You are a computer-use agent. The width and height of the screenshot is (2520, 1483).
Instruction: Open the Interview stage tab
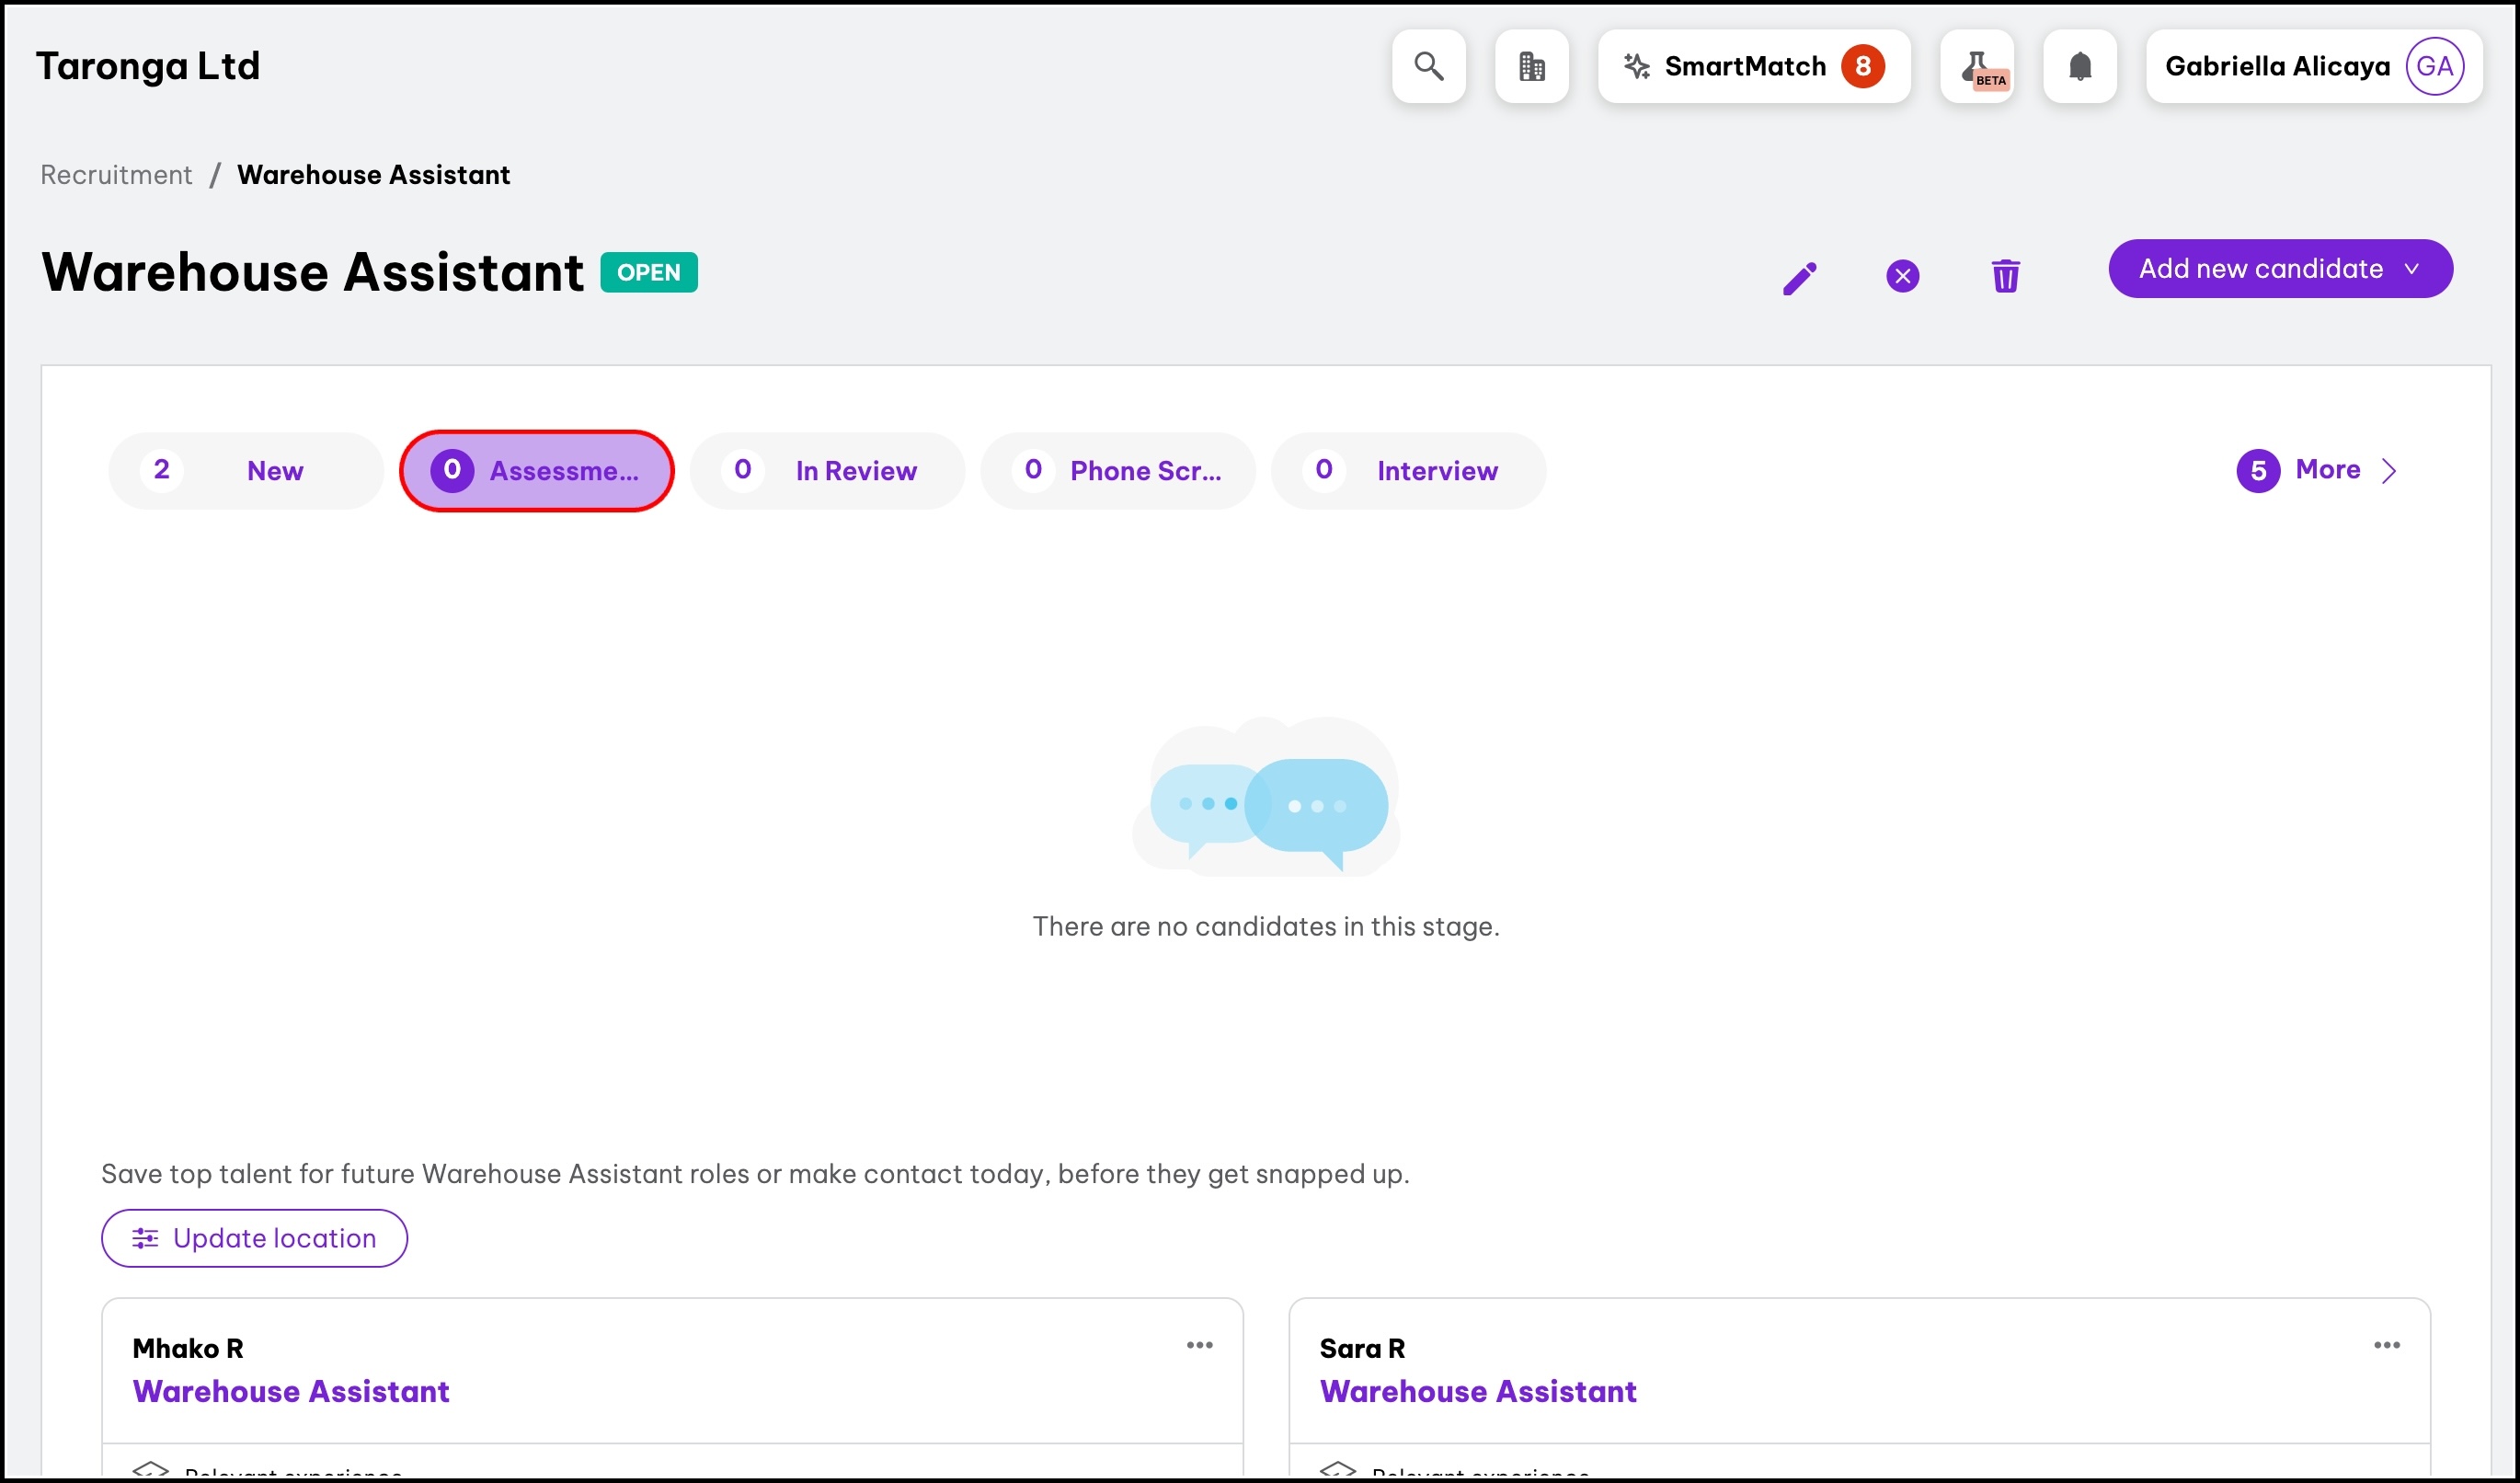click(1408, 471)
